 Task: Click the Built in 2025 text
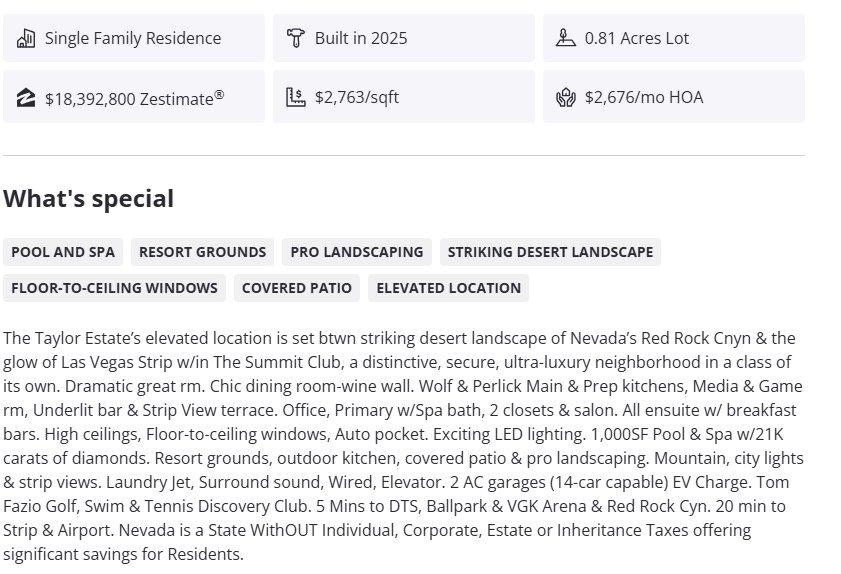361,39
